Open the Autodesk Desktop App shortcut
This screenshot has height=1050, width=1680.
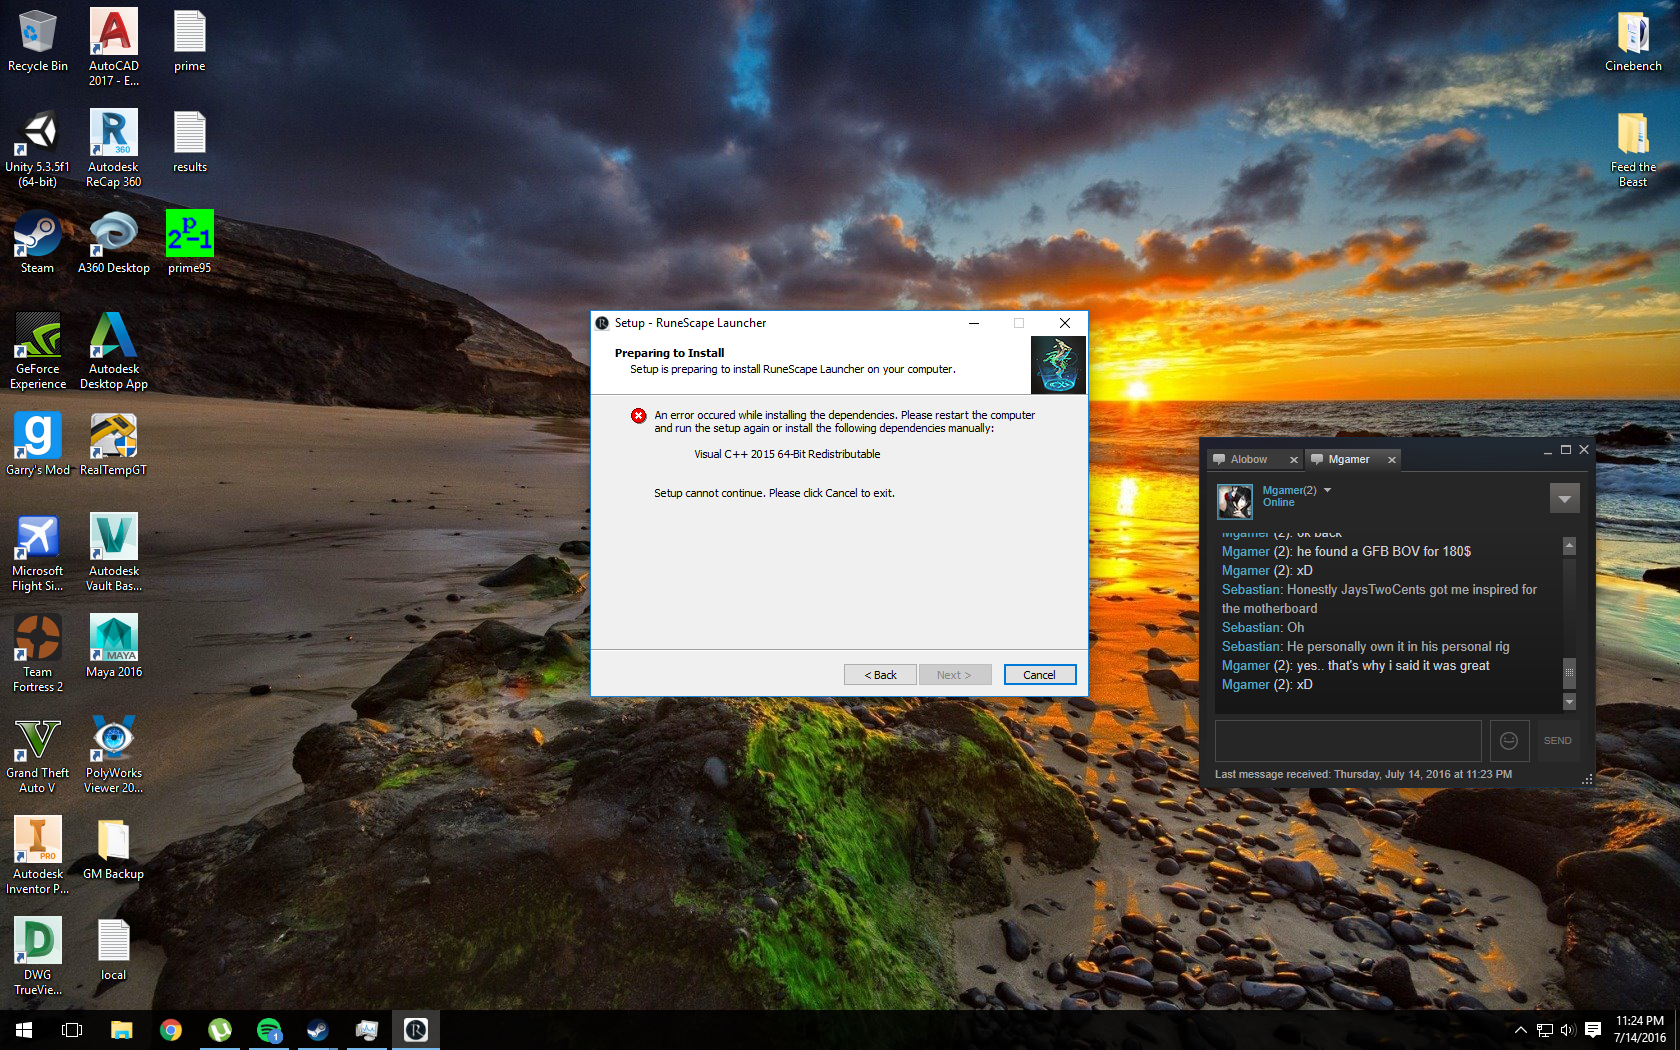click(114, 351)
